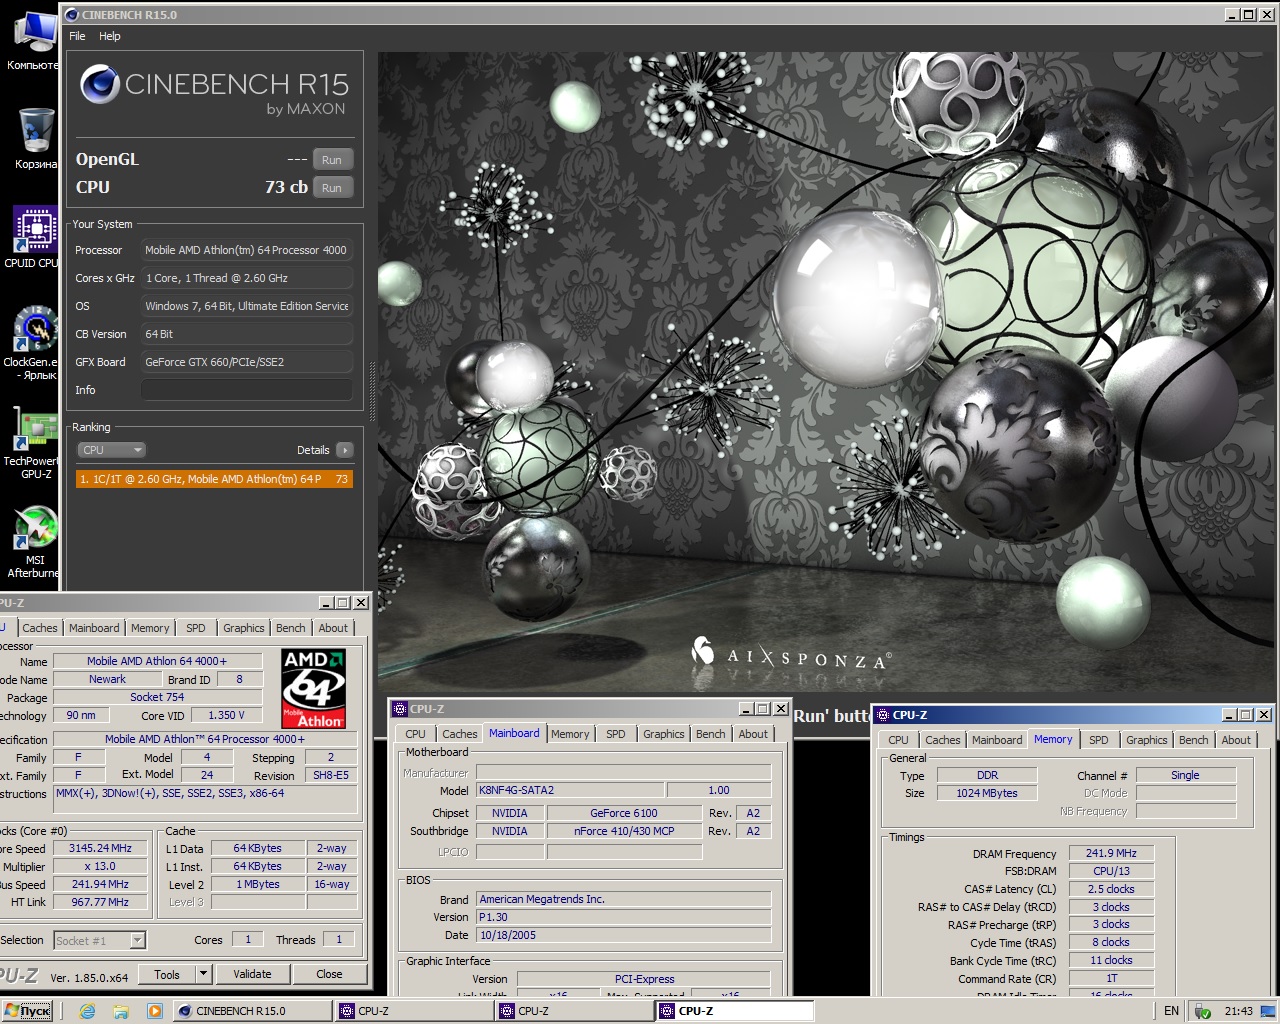Click the CPU-Z Mainboard window title icon
The width and height of the screenshot is (1280, 1024).
[x=400, y=709]
